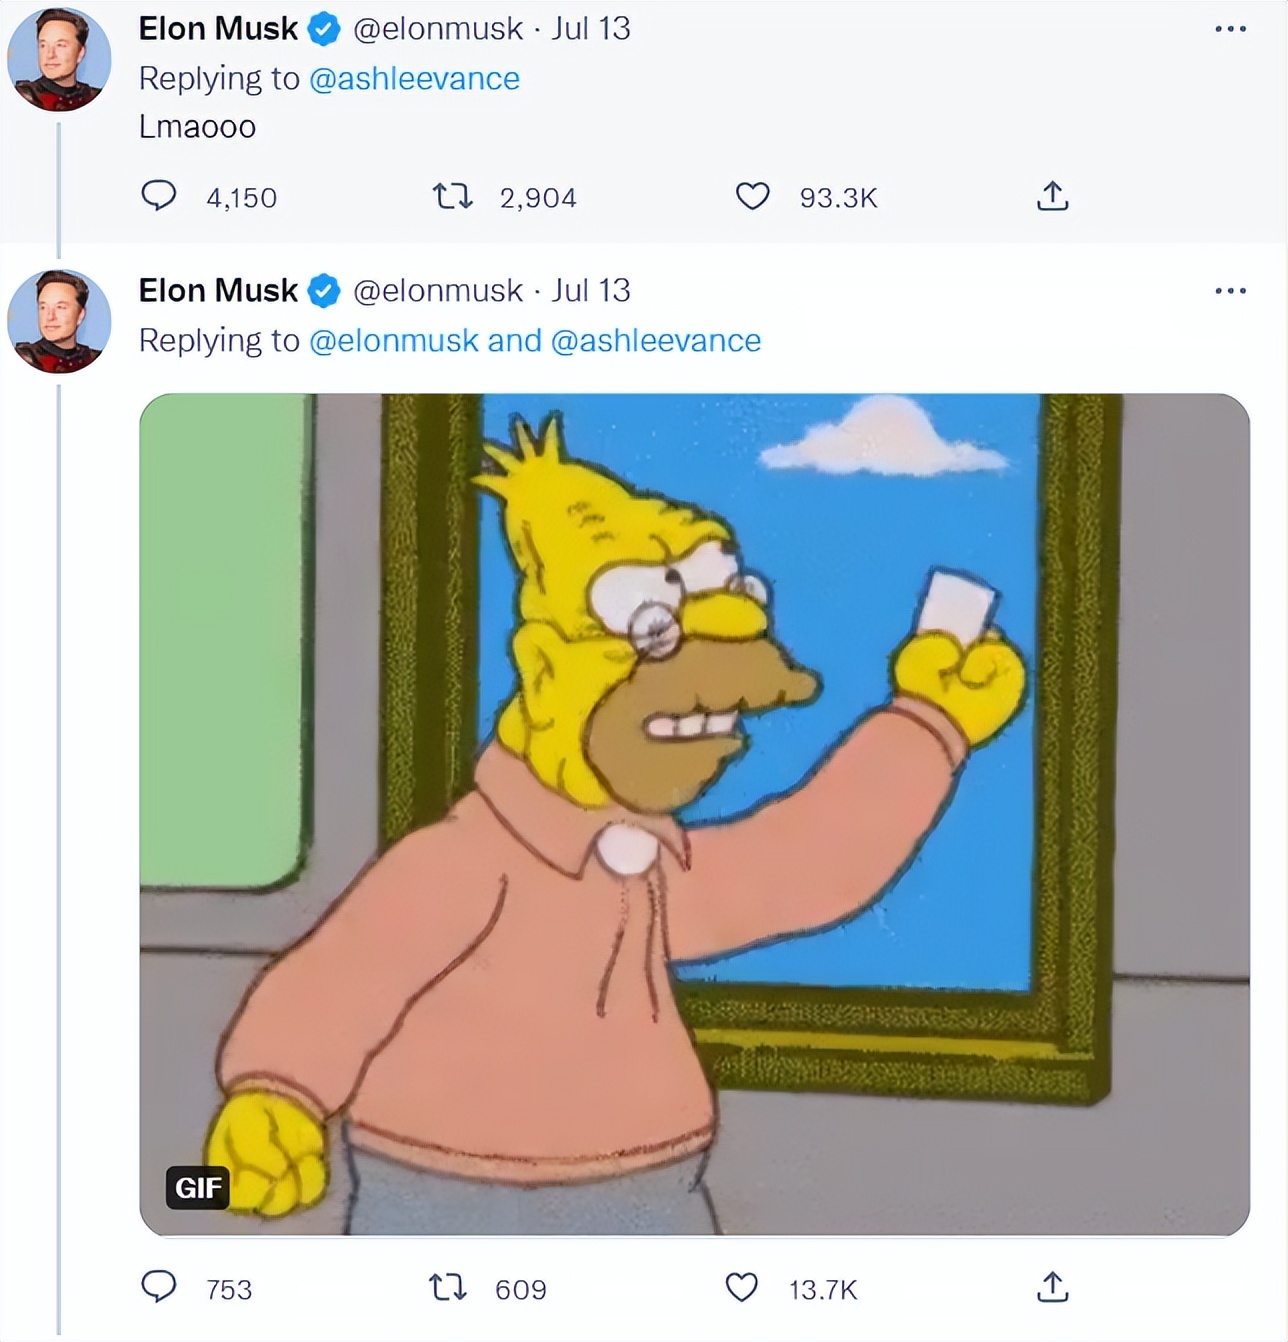
Task: Retweet the Lmaooo tweet
Action: tap(452, 196)
